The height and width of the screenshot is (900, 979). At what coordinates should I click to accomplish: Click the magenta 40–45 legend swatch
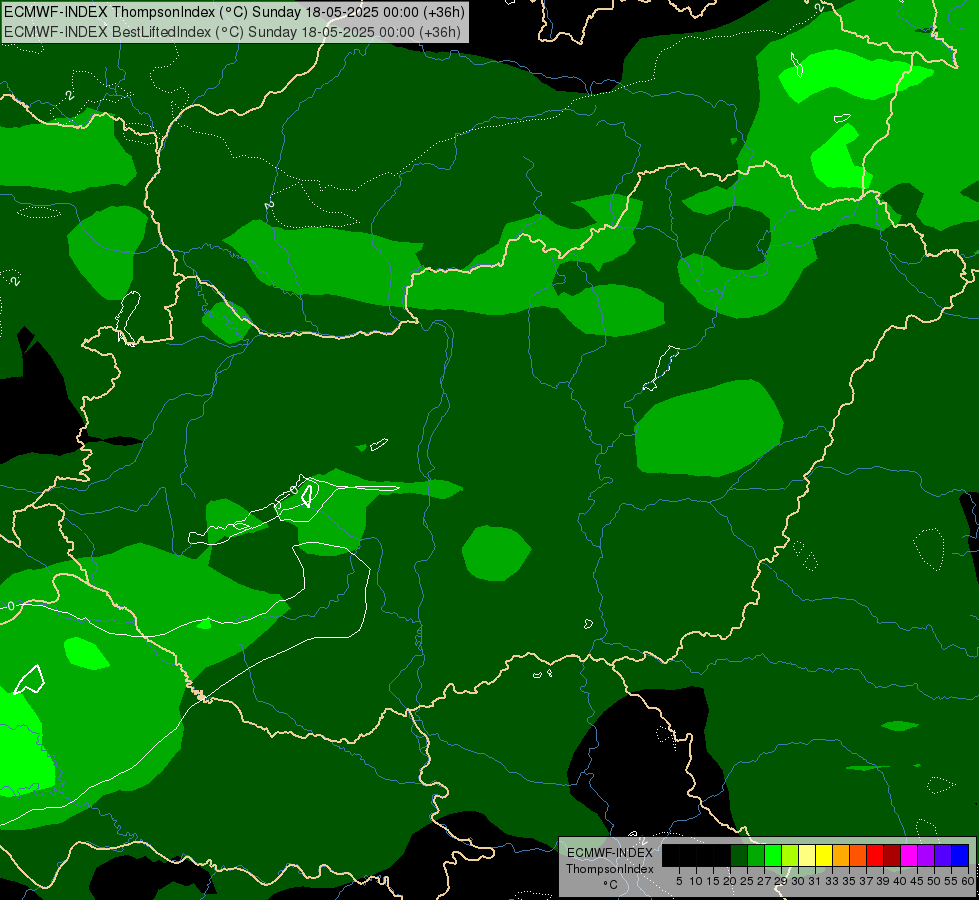[910, 855]
